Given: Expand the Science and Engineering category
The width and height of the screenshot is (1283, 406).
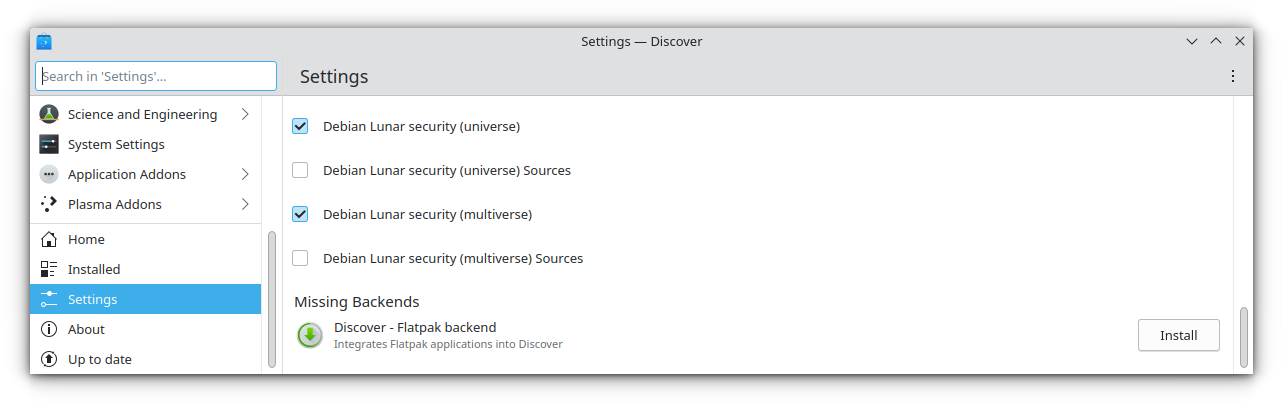Looking at the screenshot, I should click(245, 114).
